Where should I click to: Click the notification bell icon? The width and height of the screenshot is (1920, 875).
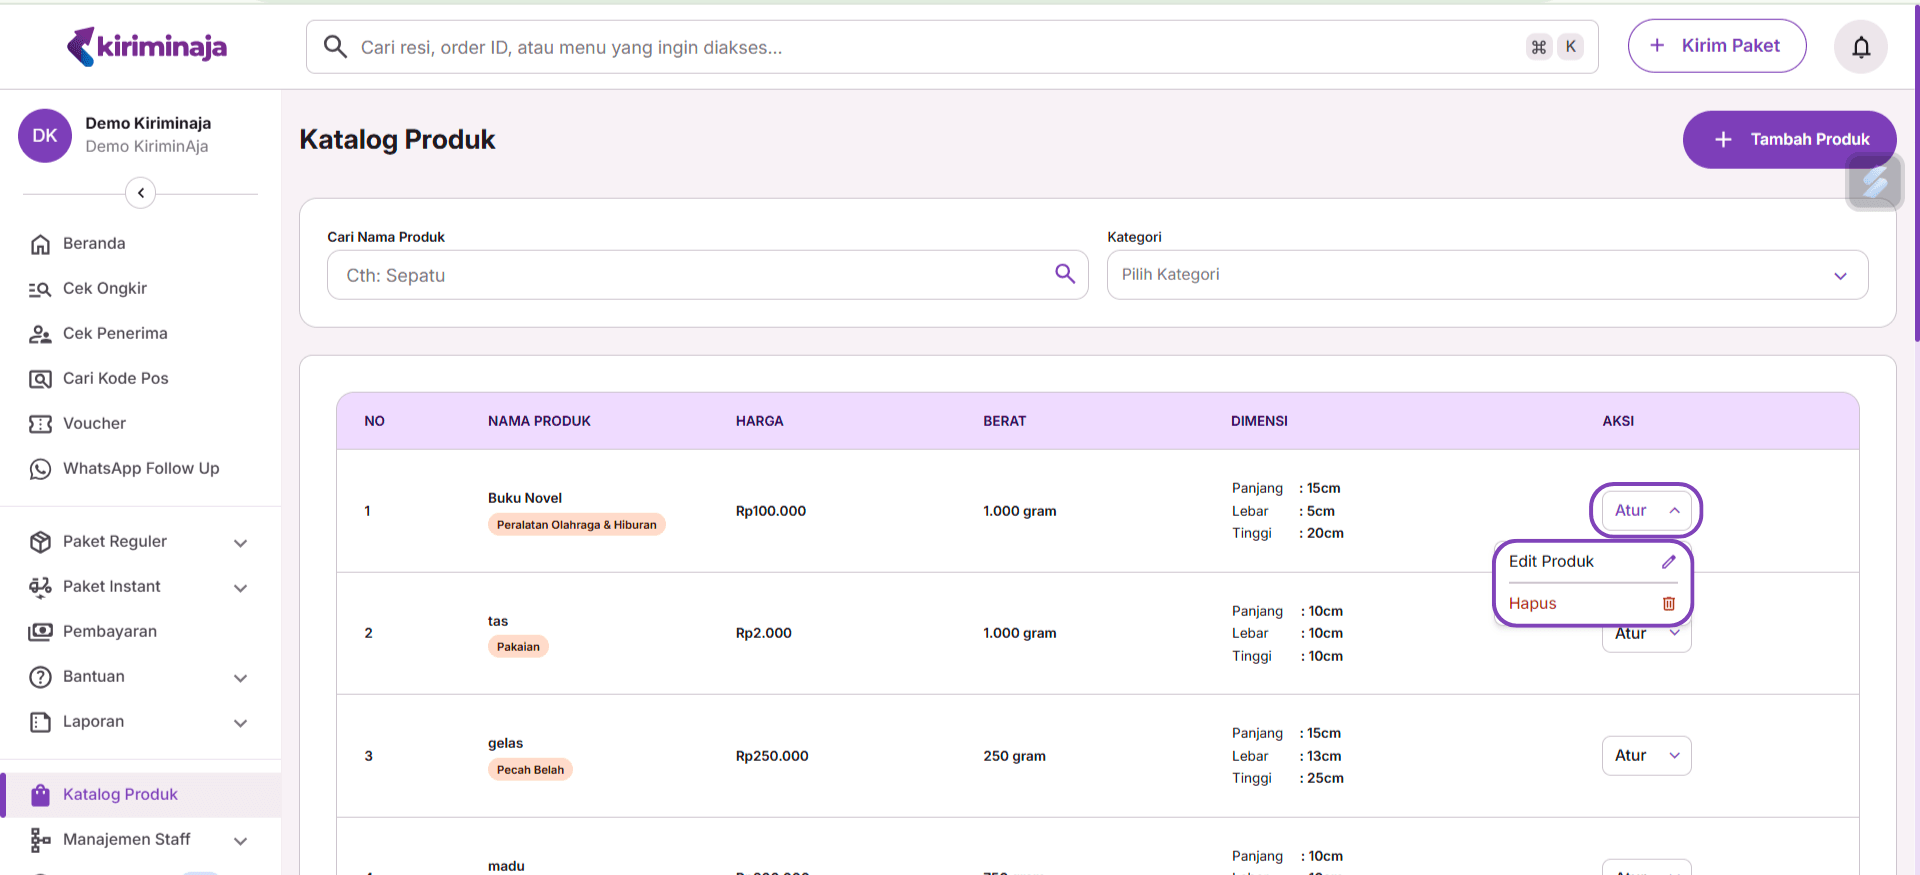tap(1860, 47)
